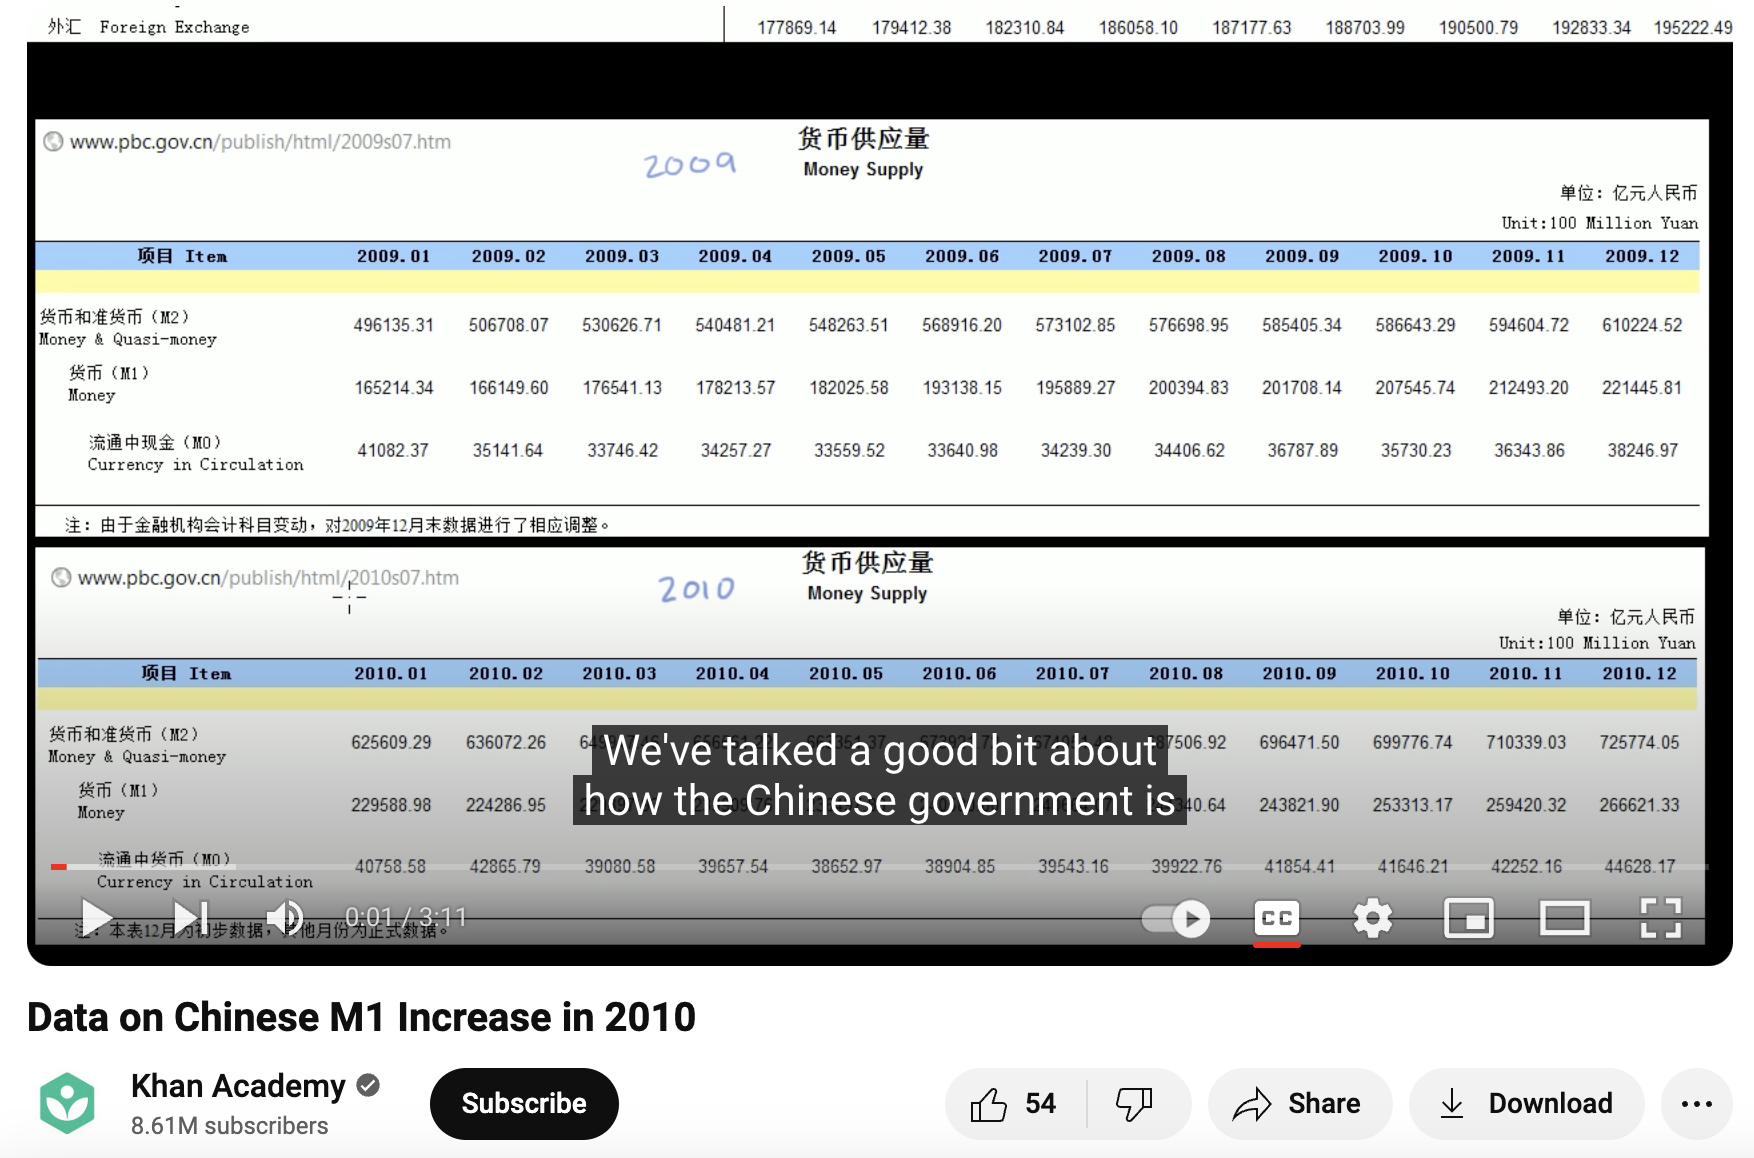The height and width of the screenshot is (1158, 1754).
Task: Switch to Theater mode
Action: (1565, 918)
